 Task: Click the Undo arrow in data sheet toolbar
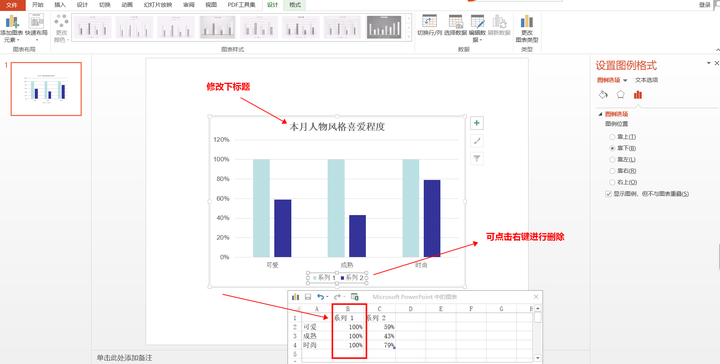[x=321, y=297]
